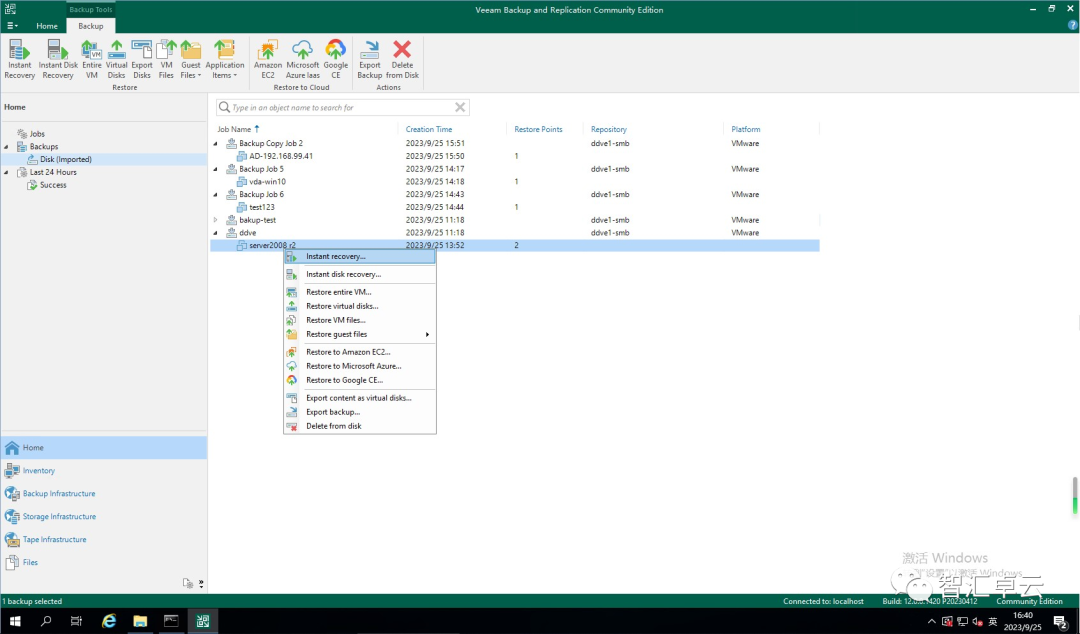1080x634 pixels.
Task: Click Amazon EC2 restore icon
Action: [268, 59]
